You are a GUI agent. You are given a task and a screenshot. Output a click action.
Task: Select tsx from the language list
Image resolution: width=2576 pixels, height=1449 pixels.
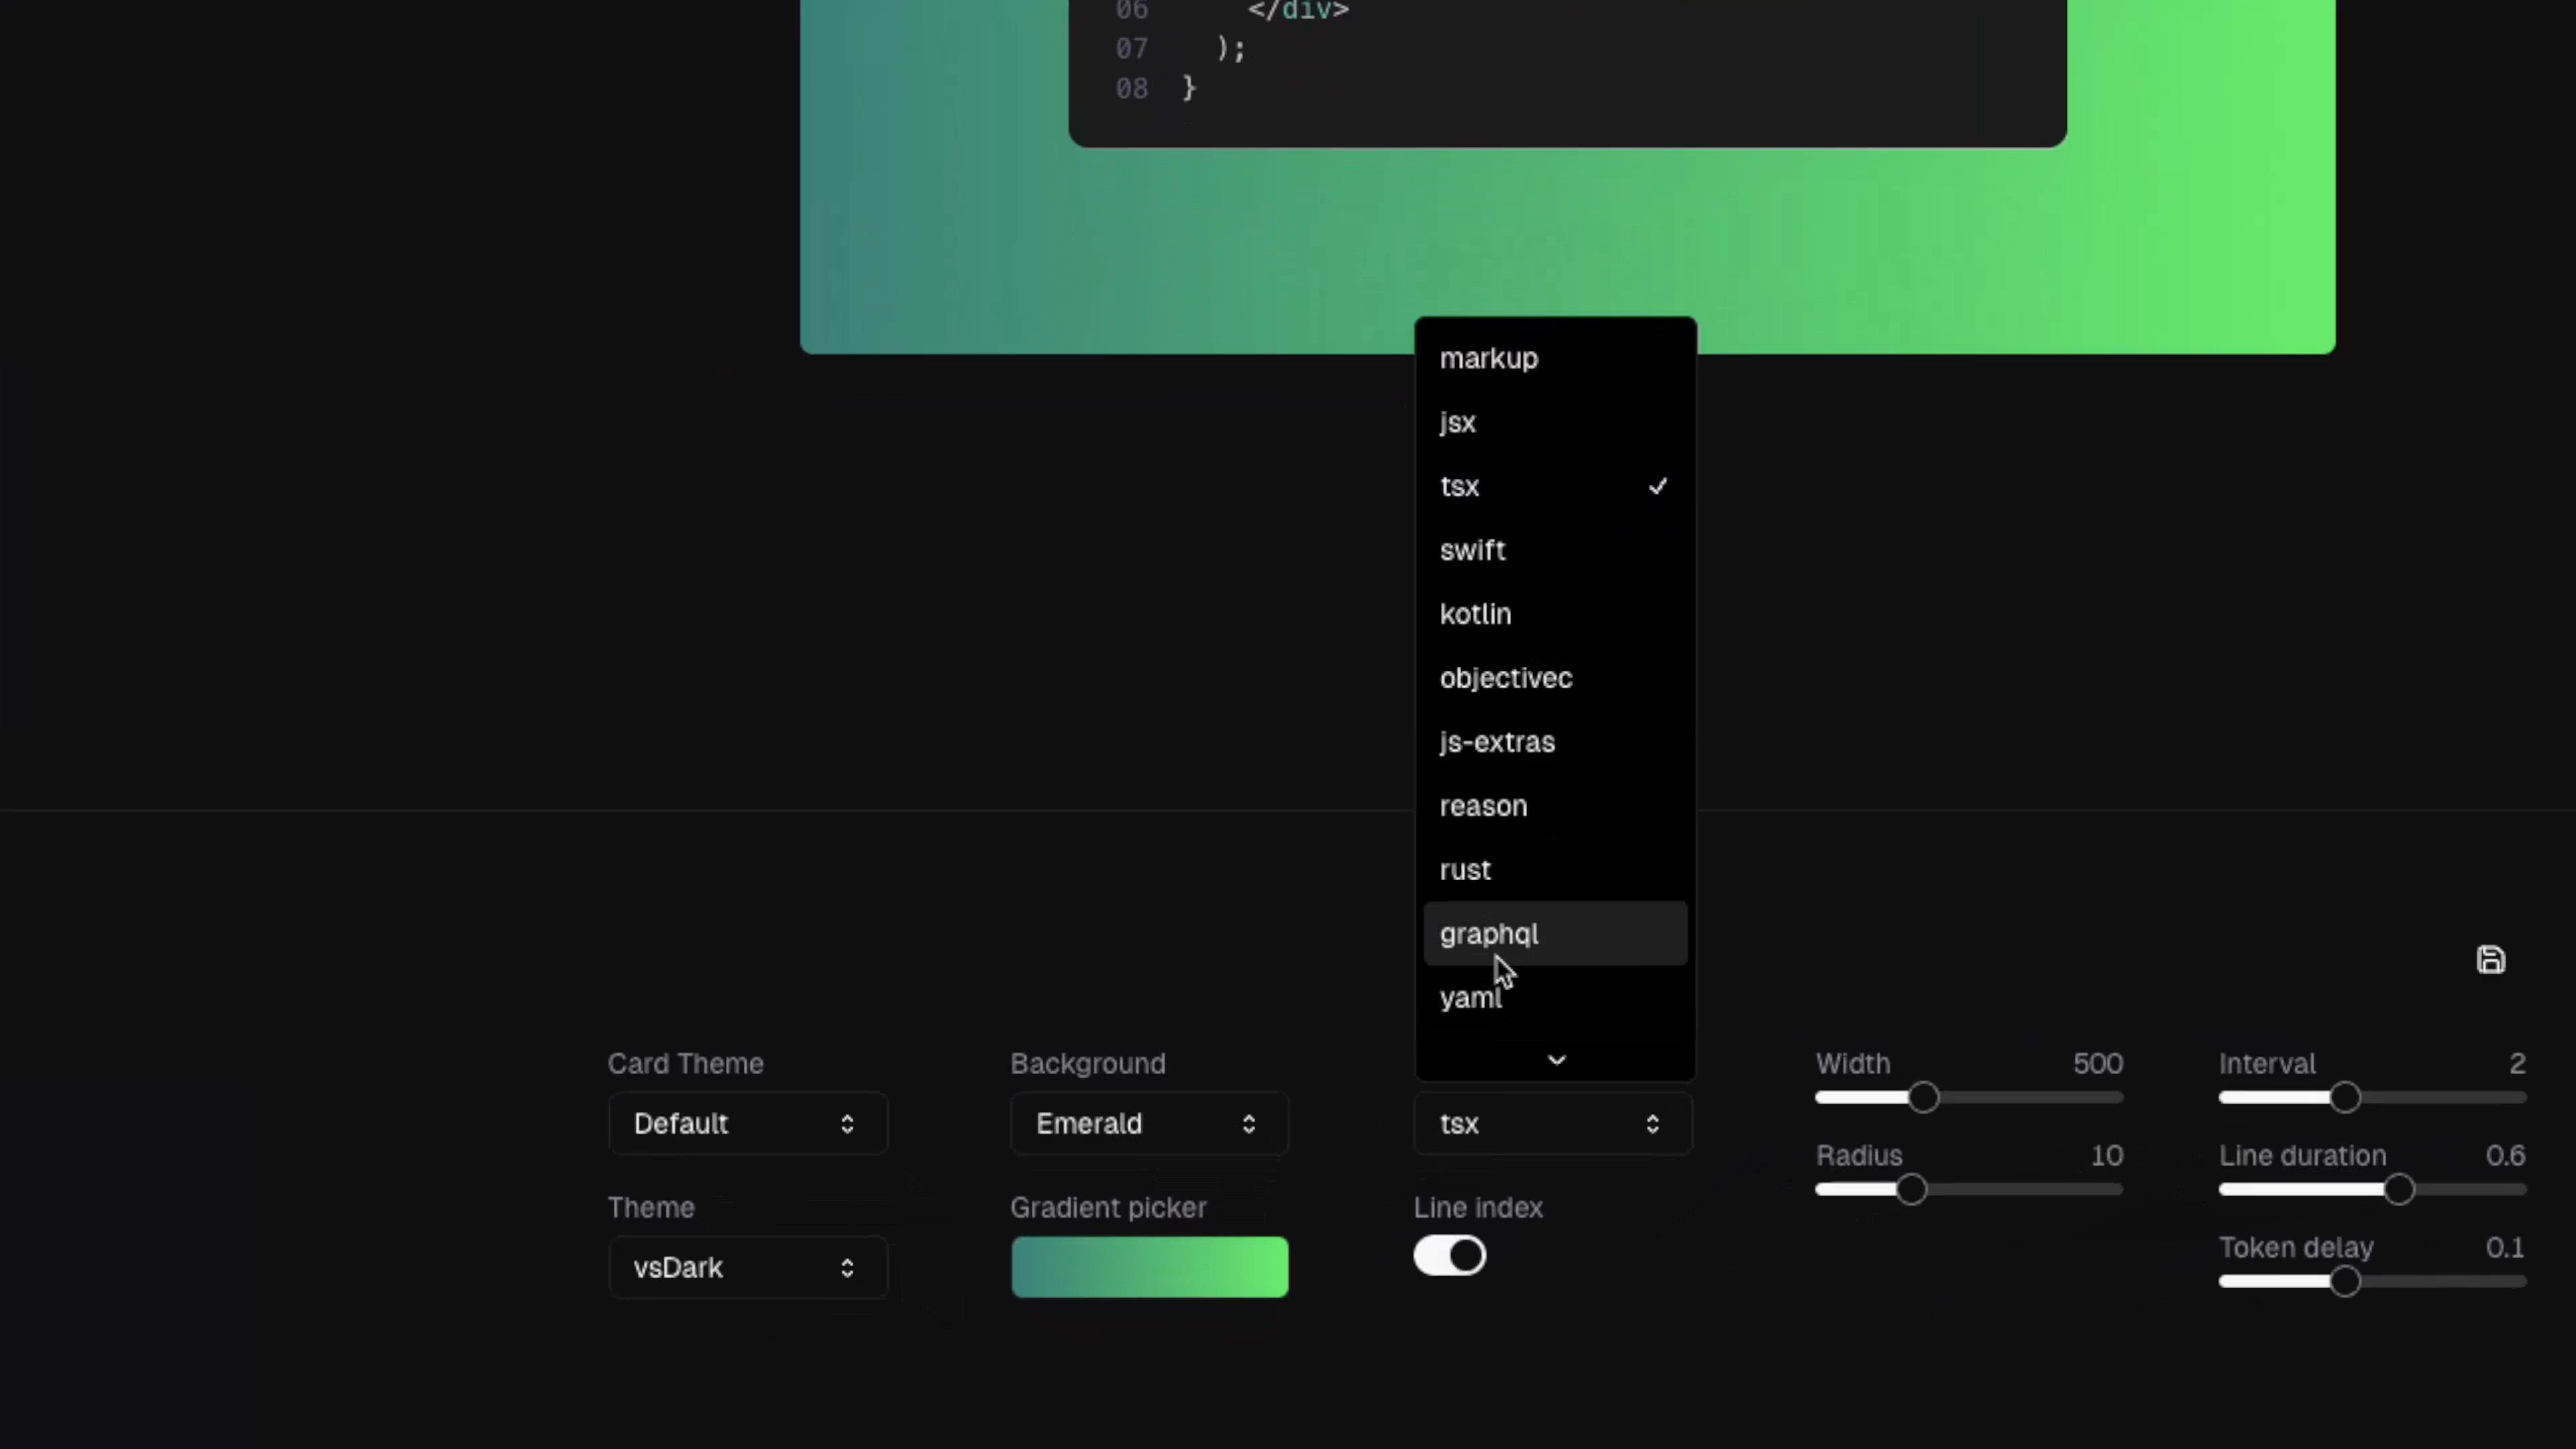point(1555,486)
